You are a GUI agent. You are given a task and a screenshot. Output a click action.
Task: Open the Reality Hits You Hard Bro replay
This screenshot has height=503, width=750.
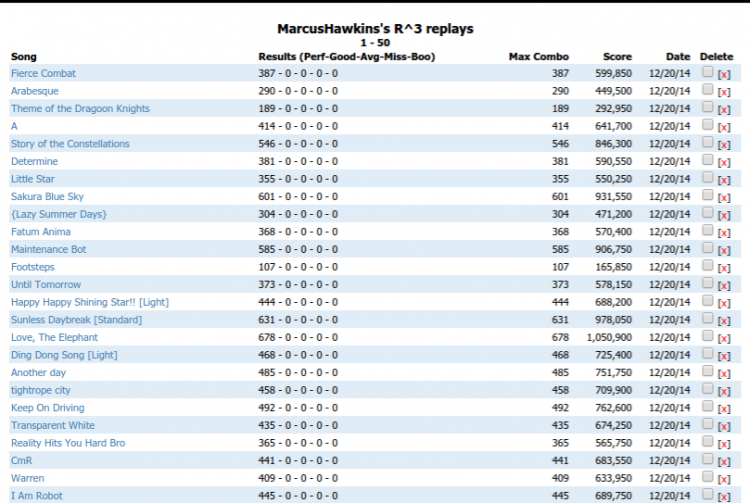coord(68,443)
